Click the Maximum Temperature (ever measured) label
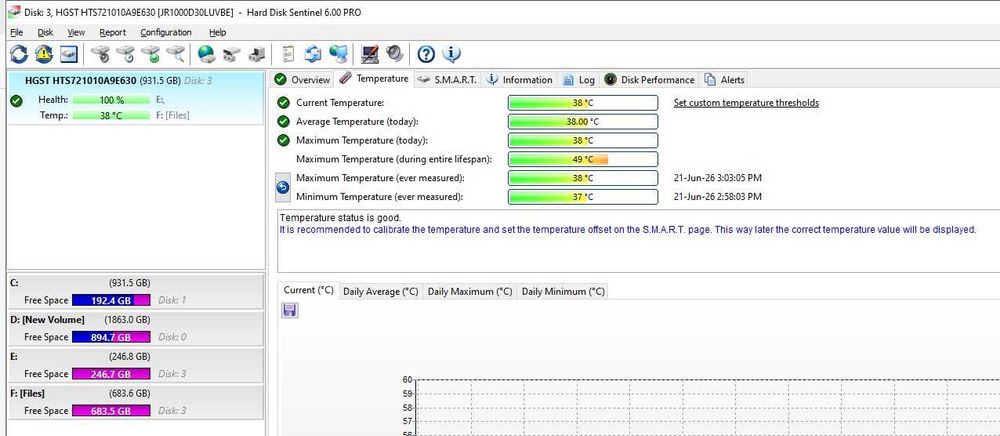This screenshot has width=1000, height=436. [380, 178]
